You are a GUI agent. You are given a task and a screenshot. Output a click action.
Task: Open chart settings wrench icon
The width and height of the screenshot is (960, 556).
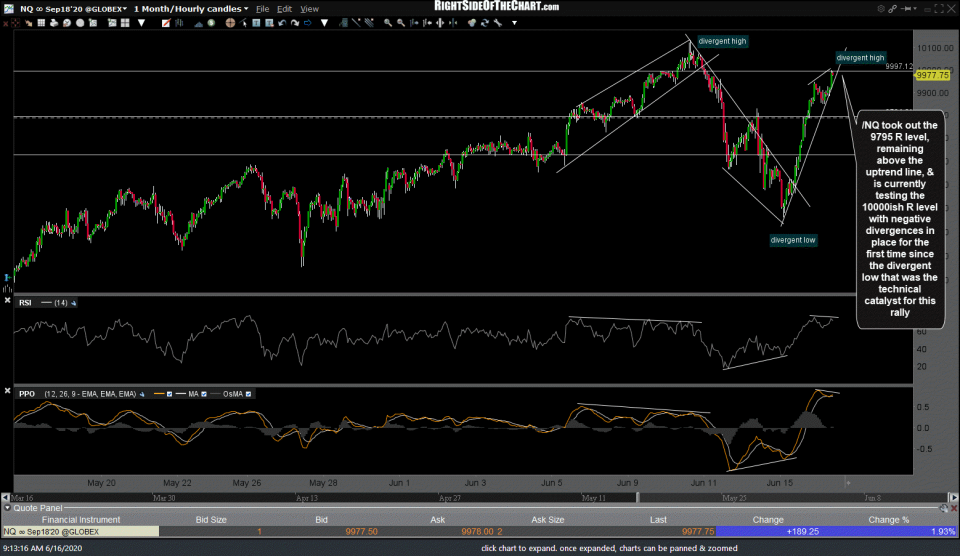coord(498,23)
